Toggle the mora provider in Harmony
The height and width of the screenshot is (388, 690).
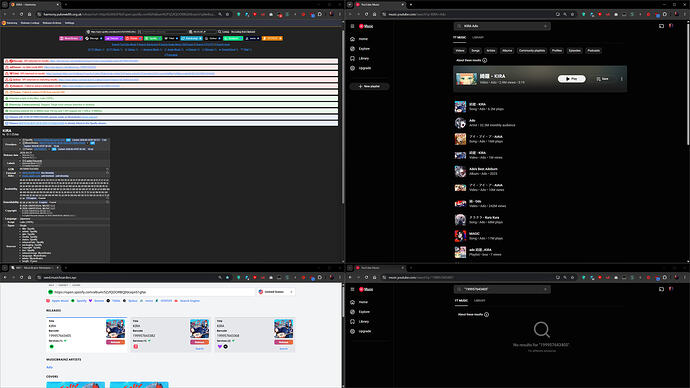[253, 38]
